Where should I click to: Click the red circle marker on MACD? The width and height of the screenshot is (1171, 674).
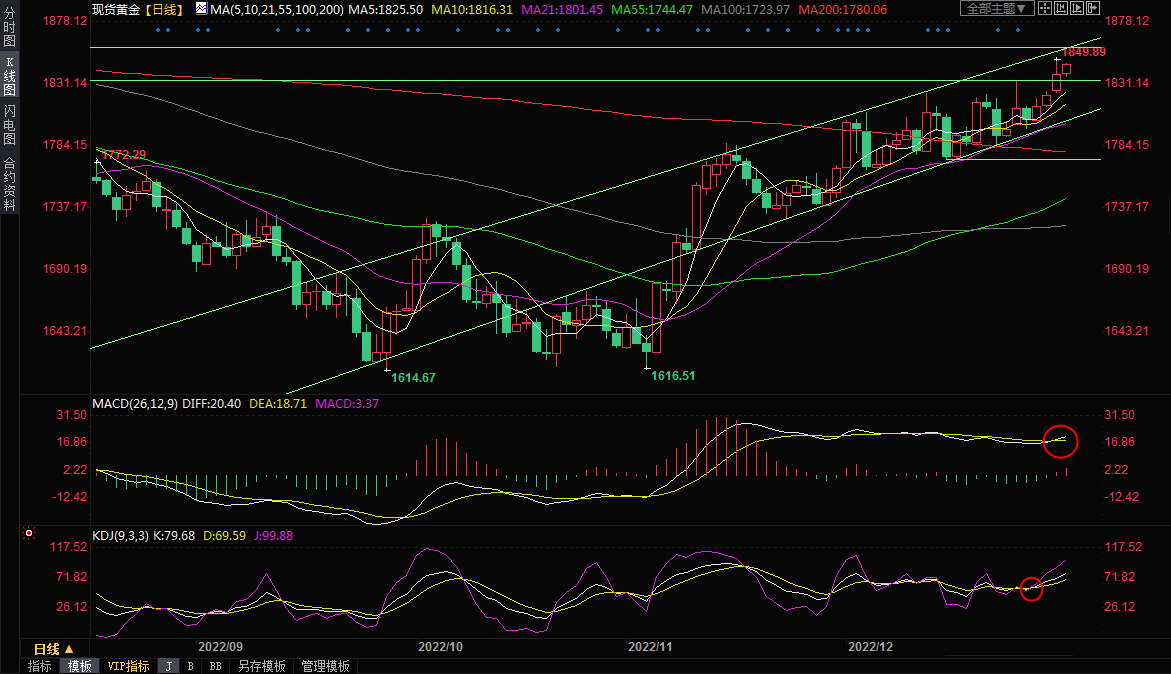point(1060,440)
